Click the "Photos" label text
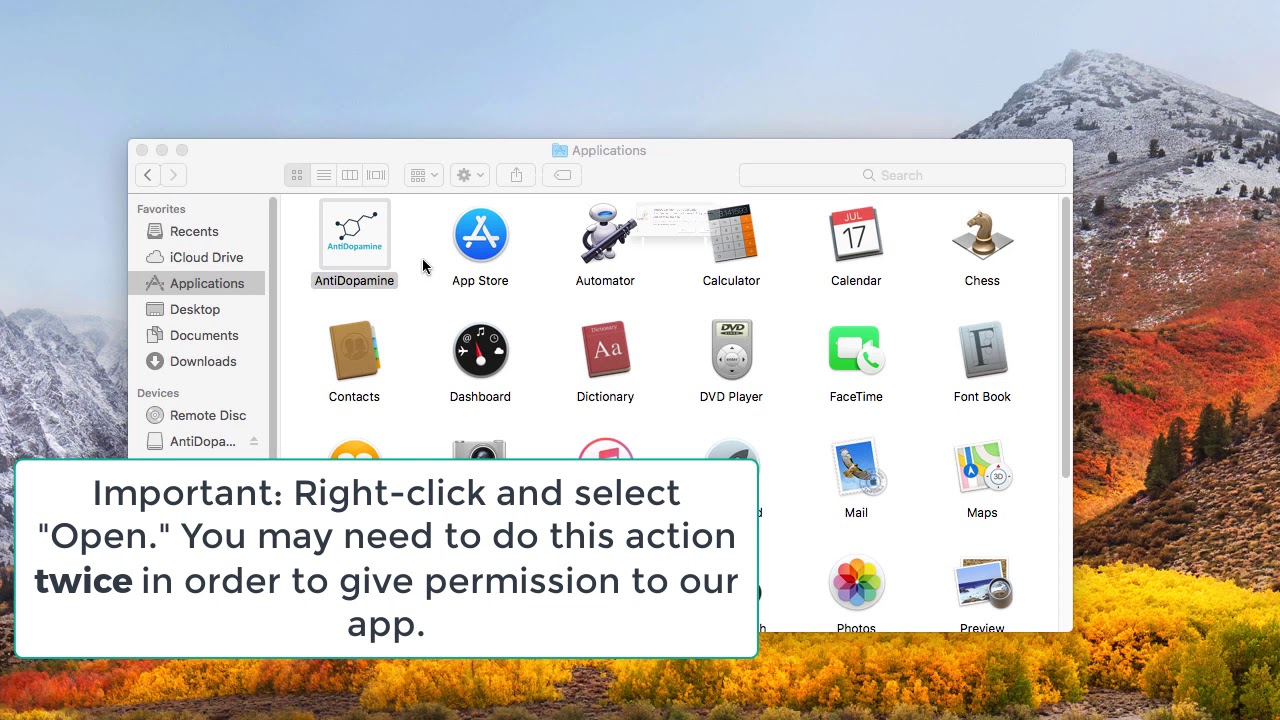Viewport: 1280px width, 720px height. [x=856, y=627]
